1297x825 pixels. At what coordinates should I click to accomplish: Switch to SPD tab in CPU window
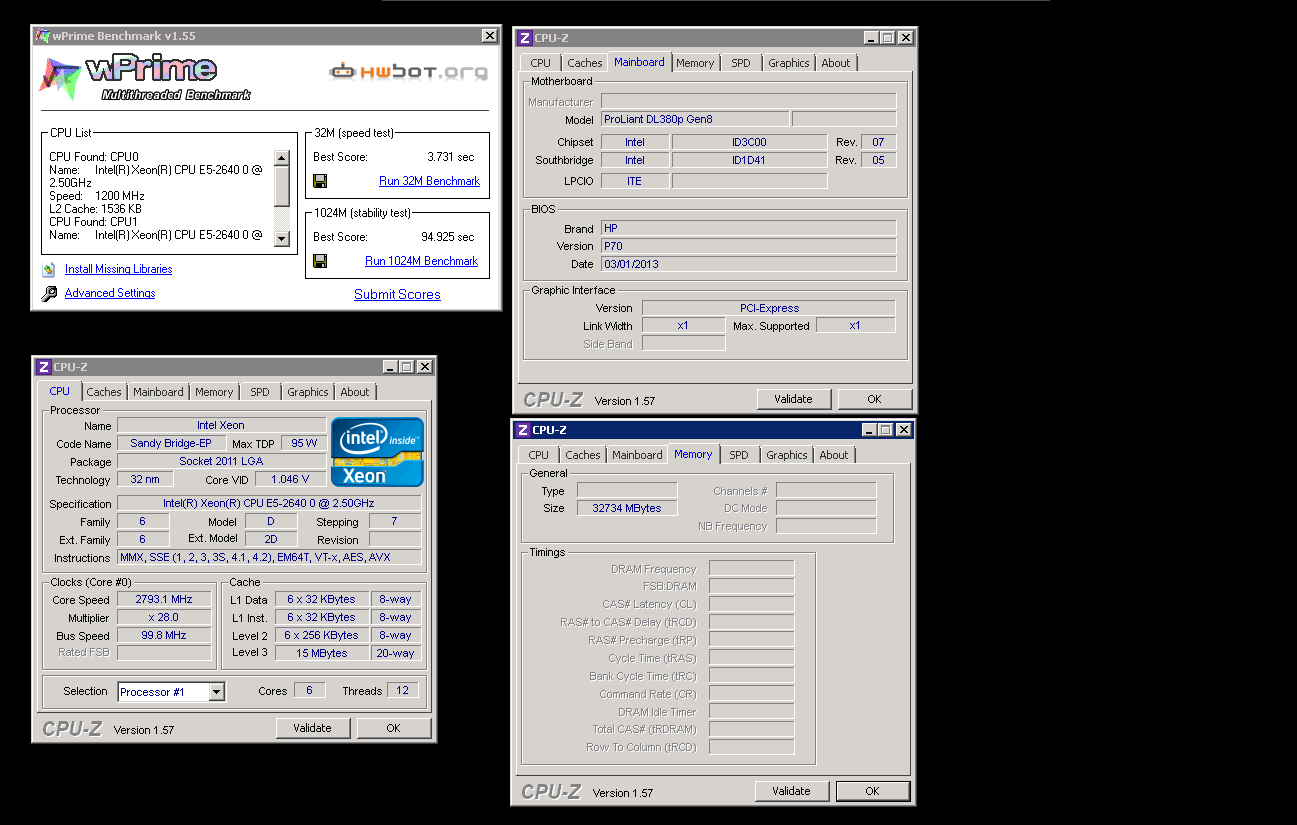point(260,392)
